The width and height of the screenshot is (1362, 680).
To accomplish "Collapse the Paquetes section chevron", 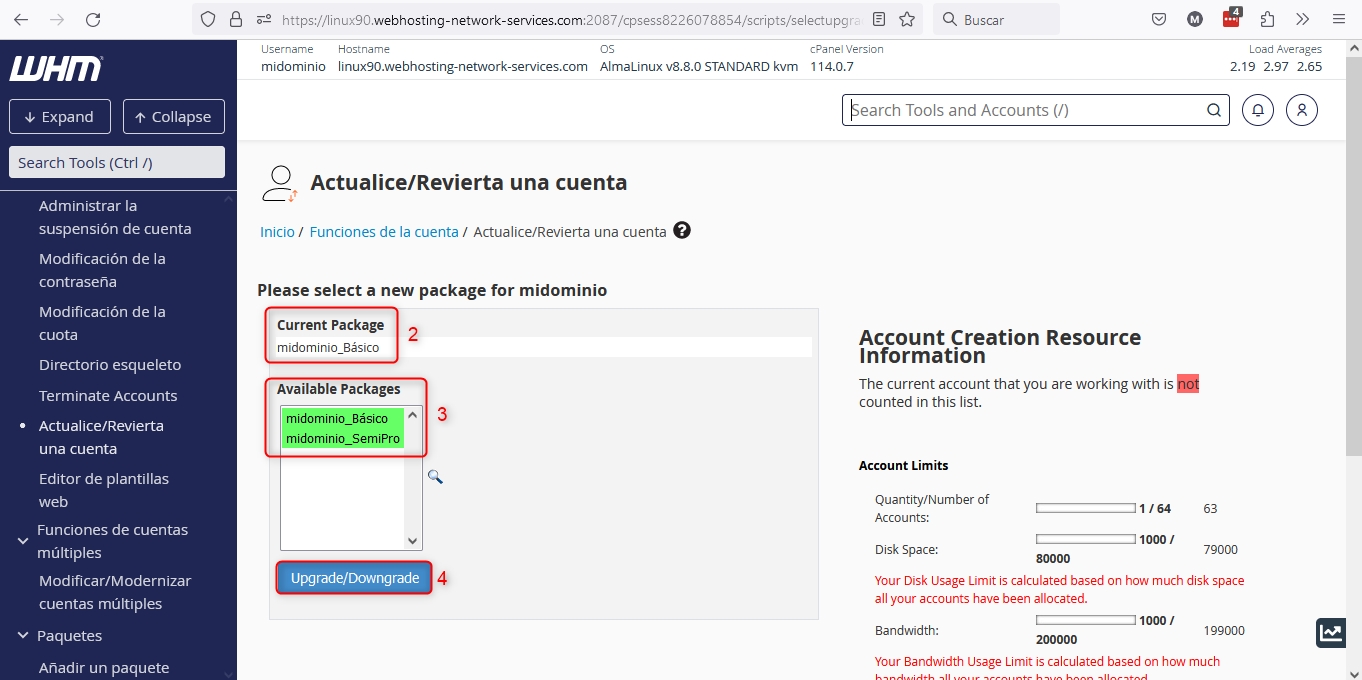I will point(23,636).
